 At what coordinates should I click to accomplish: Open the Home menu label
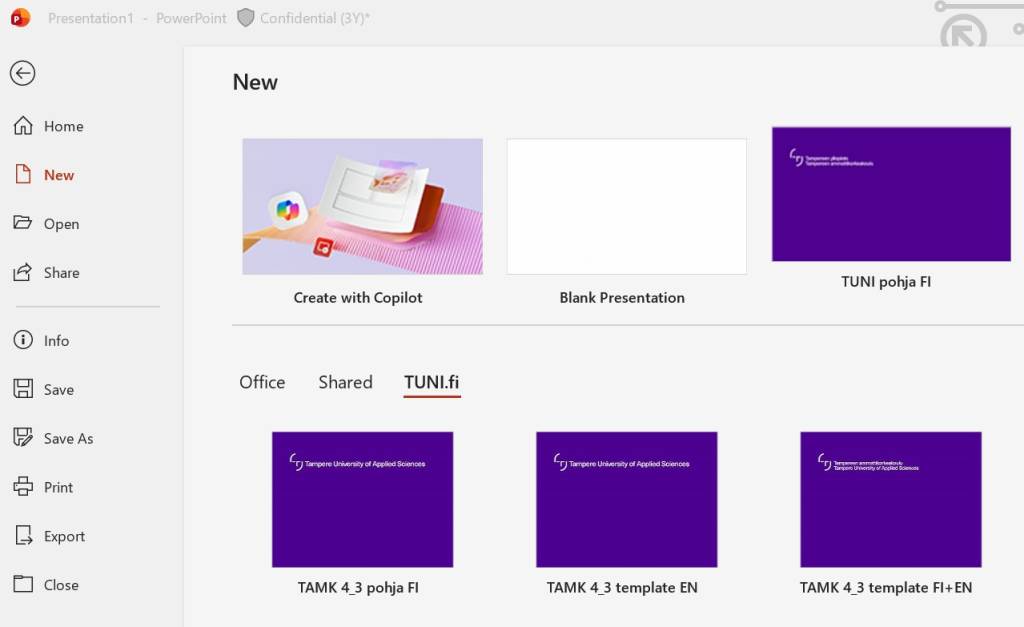(x=63, y=126)
